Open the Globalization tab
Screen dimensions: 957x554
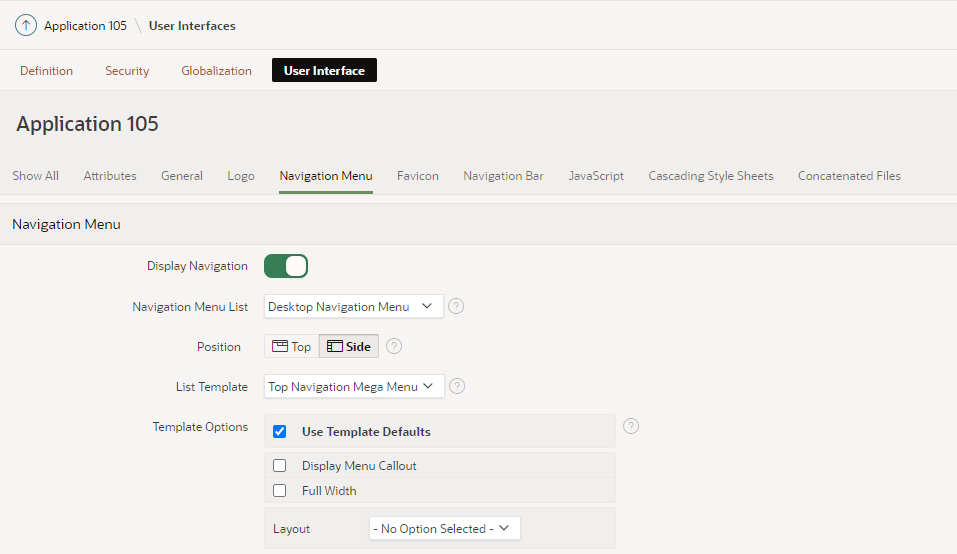(216, 71)
